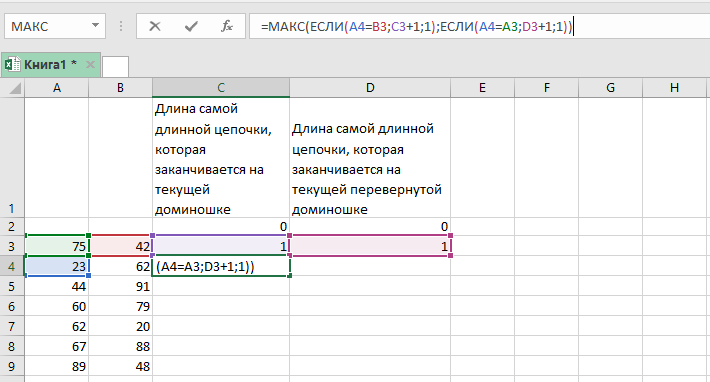The height and width of the screenshot is (382, 710).
Task: Open Name Box dropdown arrow
Action: [x=95, y=26]
